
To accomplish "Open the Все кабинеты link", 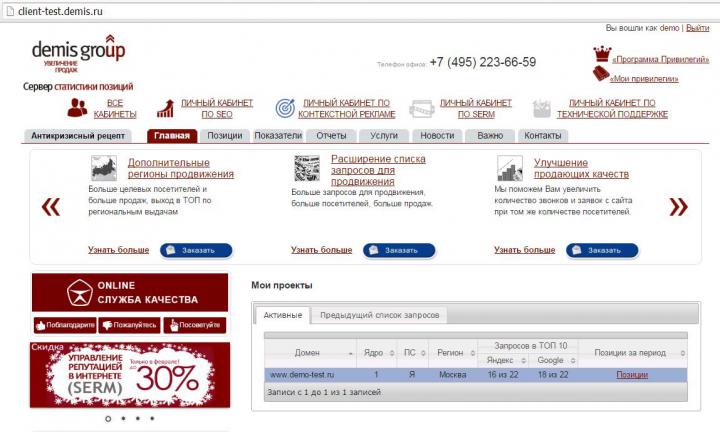I will pos(115,109).
